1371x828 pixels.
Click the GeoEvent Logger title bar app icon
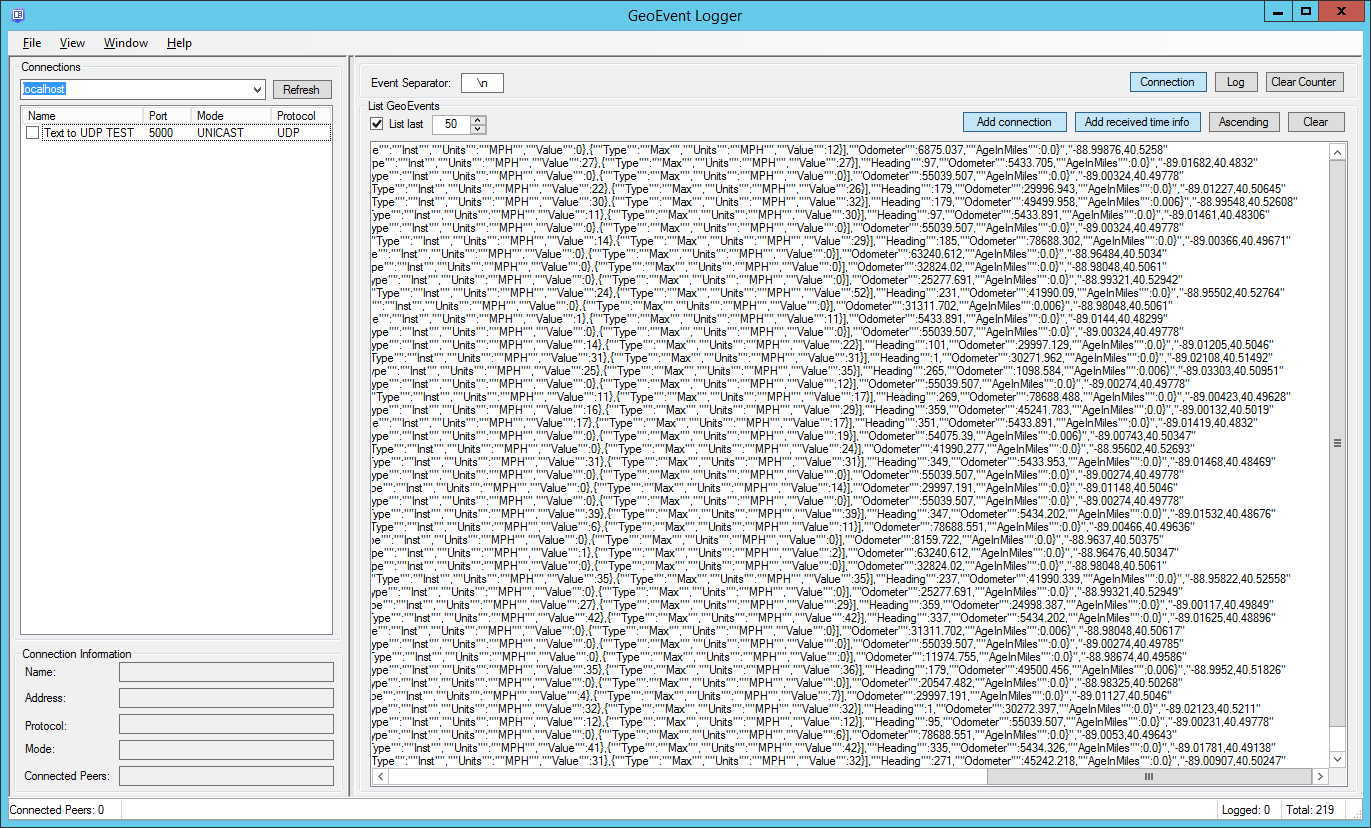17,14
